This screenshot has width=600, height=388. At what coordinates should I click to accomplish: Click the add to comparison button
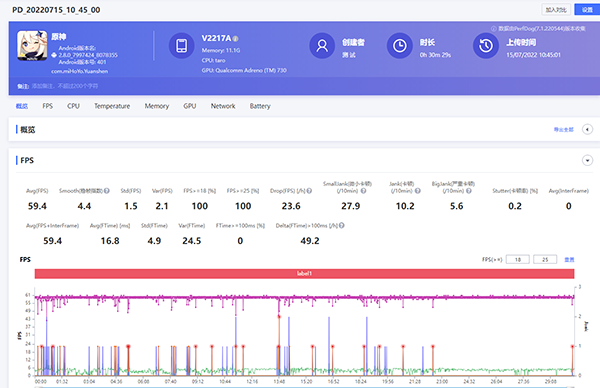(x=556, y=10)
